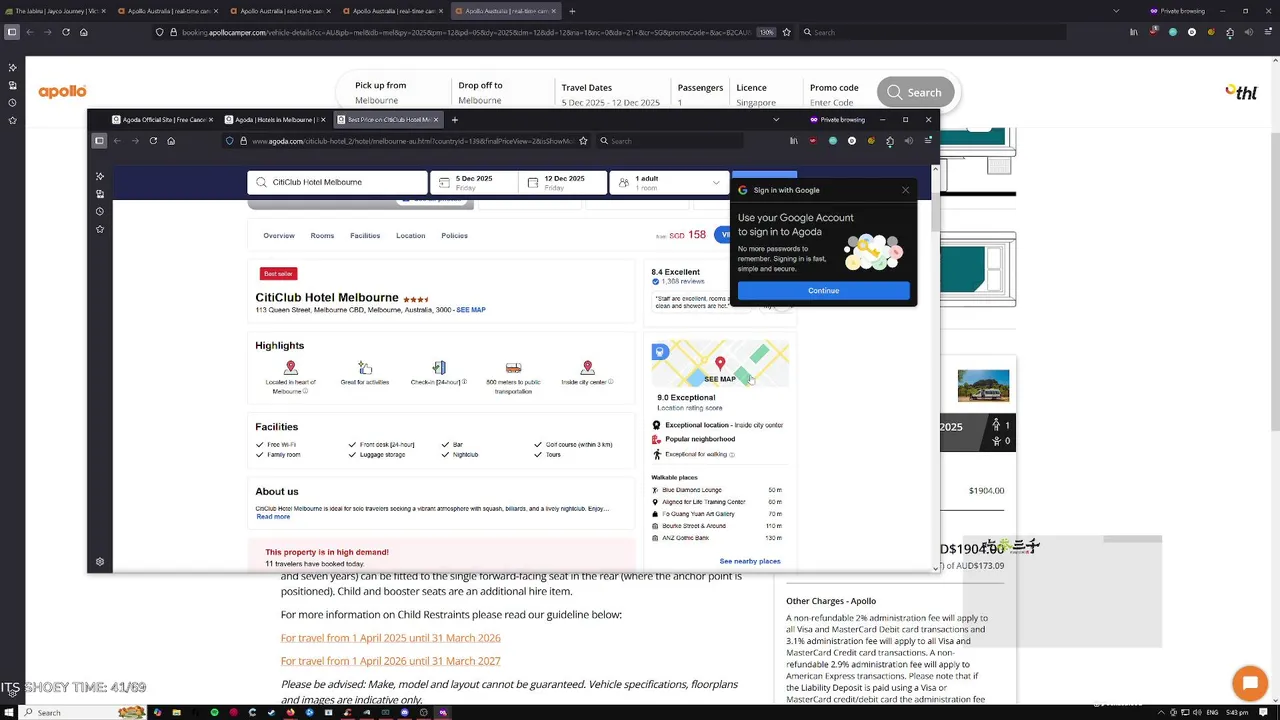Select the Overview section tab
Viewport: 1280px width, 720px height.
point(279,236)
